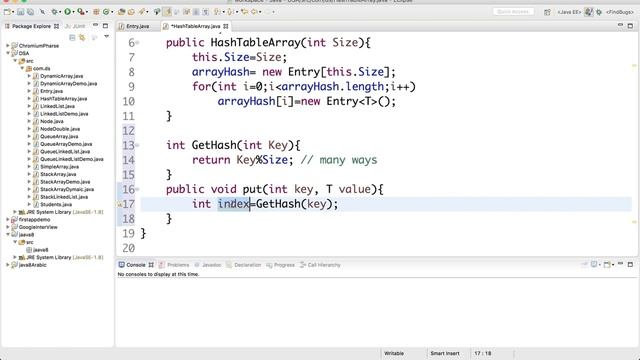This screenshot has width=640, height=360.
Task: Click the New Java Package toolbar icon
Action: (x=96, y=12)
